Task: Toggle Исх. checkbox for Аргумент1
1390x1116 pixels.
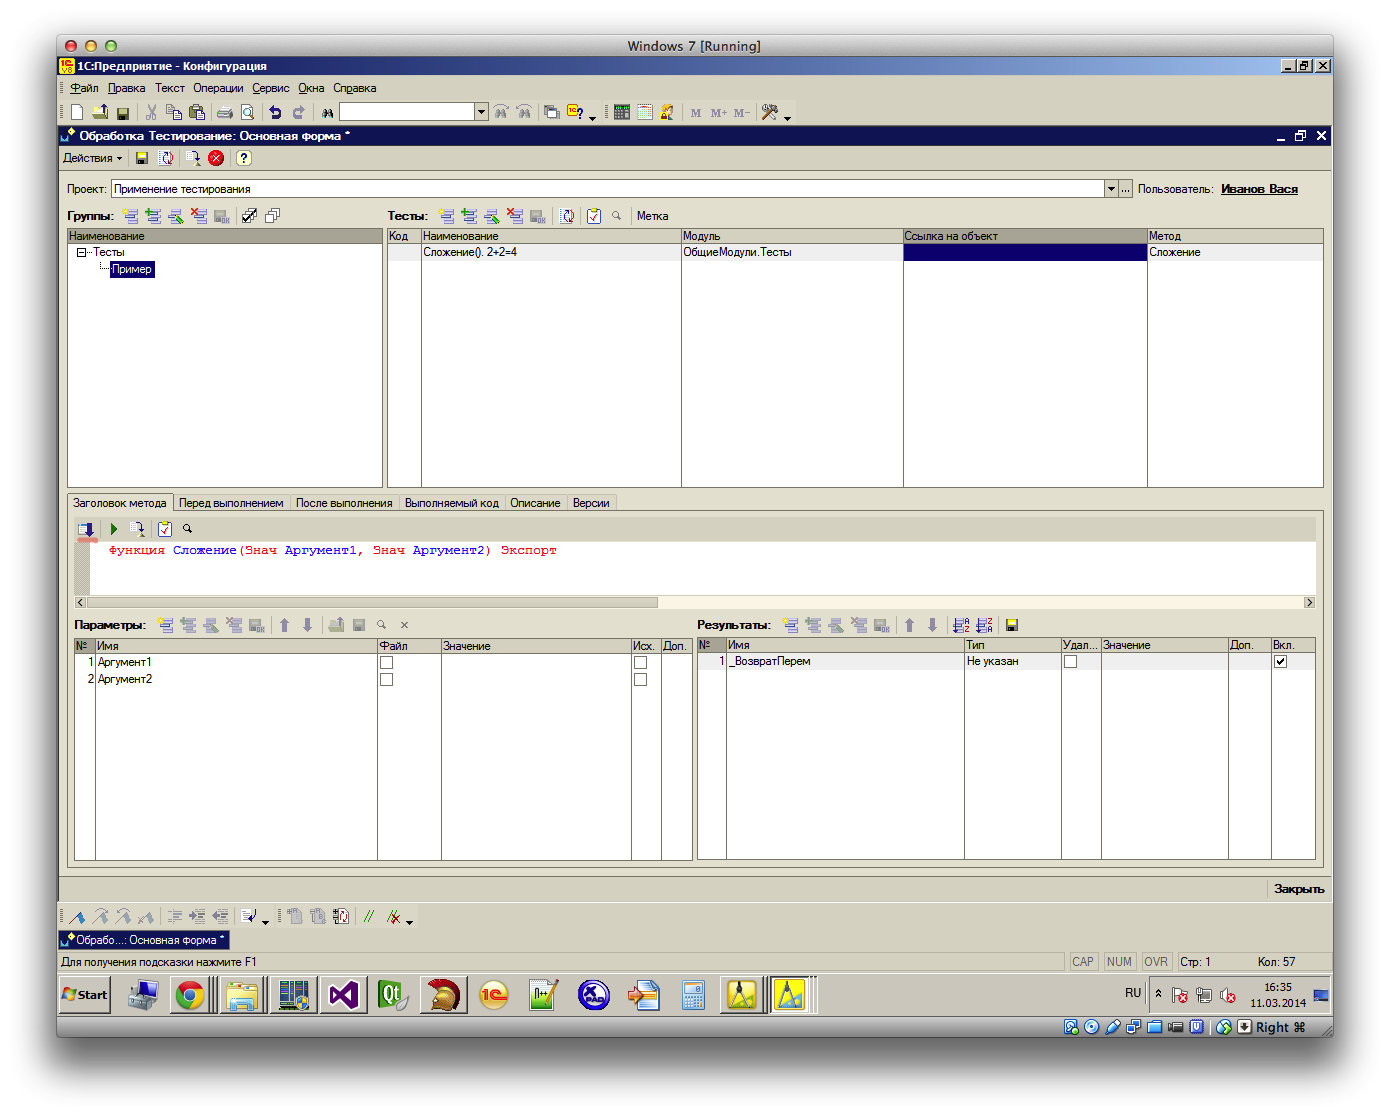Action: tap(640, 662)
